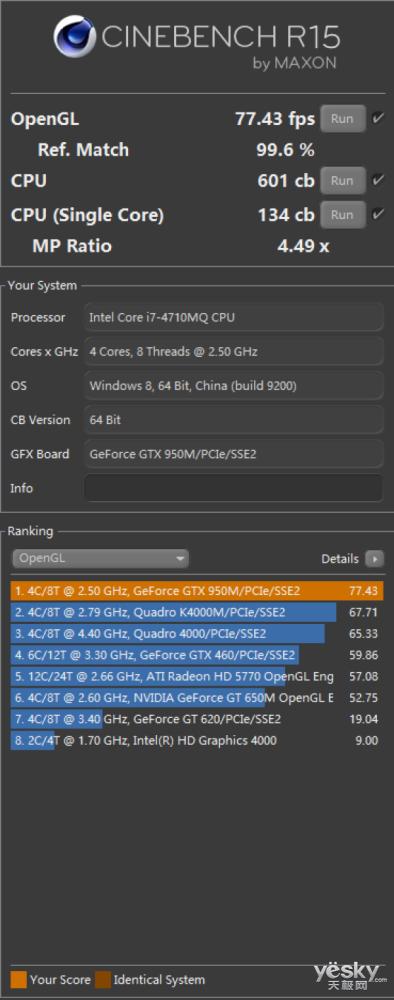Select the GeForce GTX 950M ranking entry
The image size is (394, 1000).
tap(197, 591)
